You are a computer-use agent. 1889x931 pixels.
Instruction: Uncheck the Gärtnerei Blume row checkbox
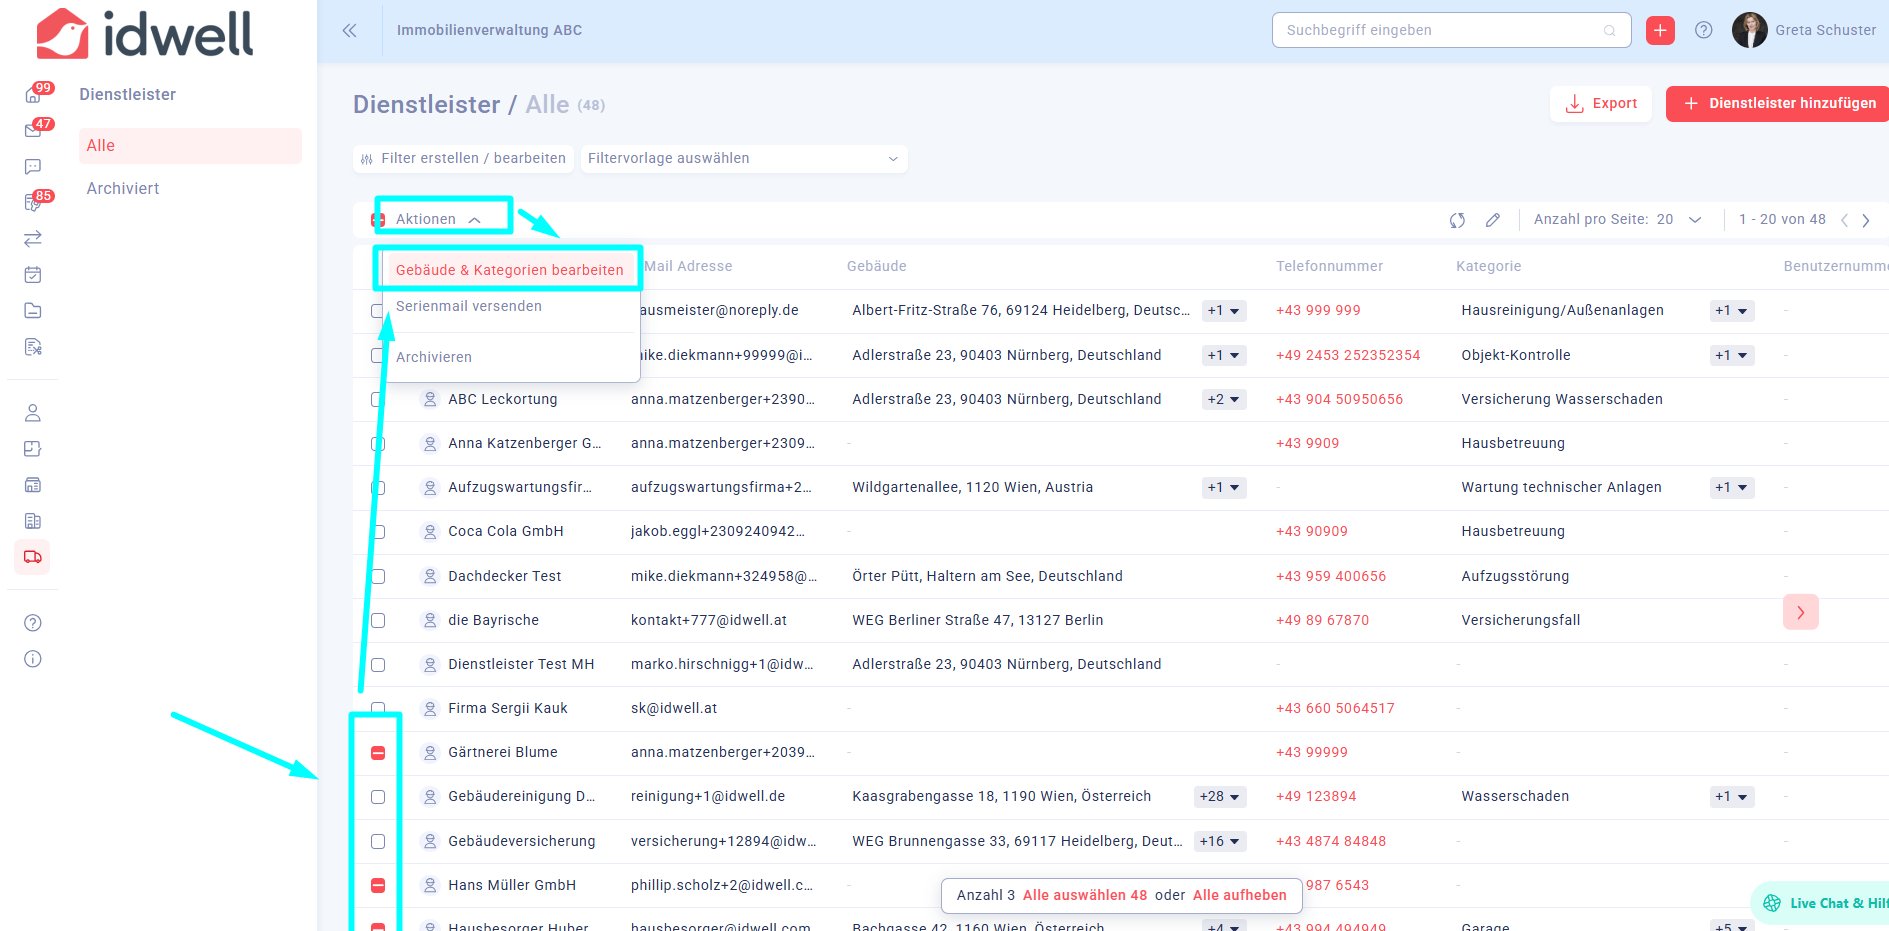(x=378, y=753)
